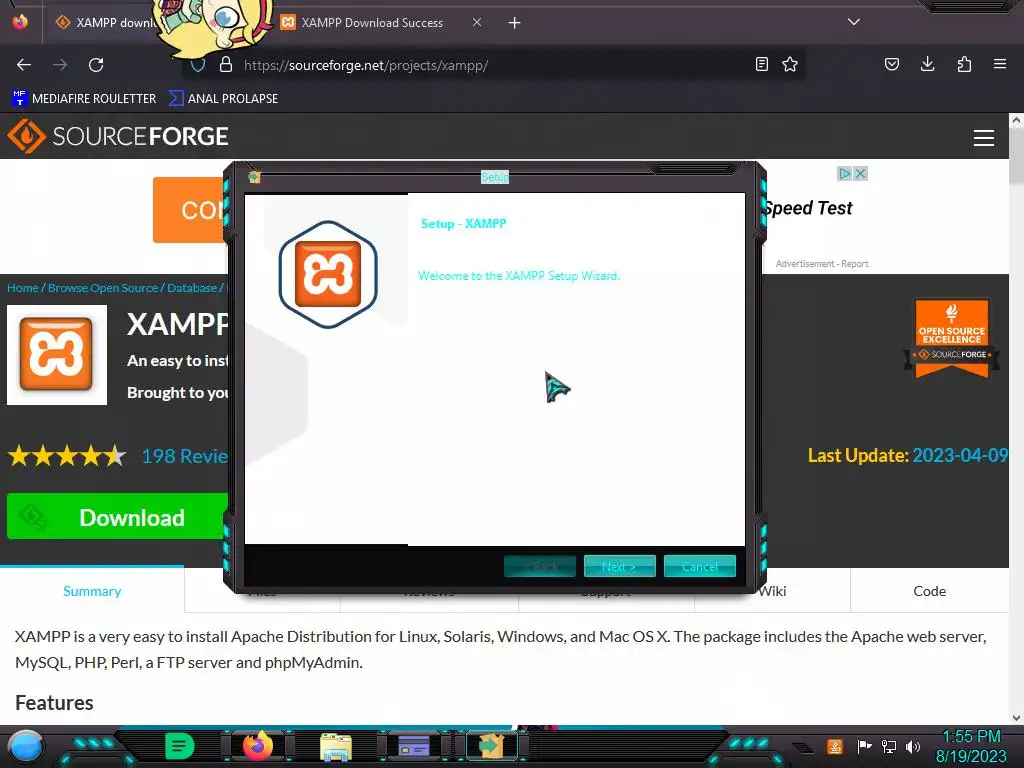Select the Summary tab
1024x768 pixels.
click(x=92, y=591)
